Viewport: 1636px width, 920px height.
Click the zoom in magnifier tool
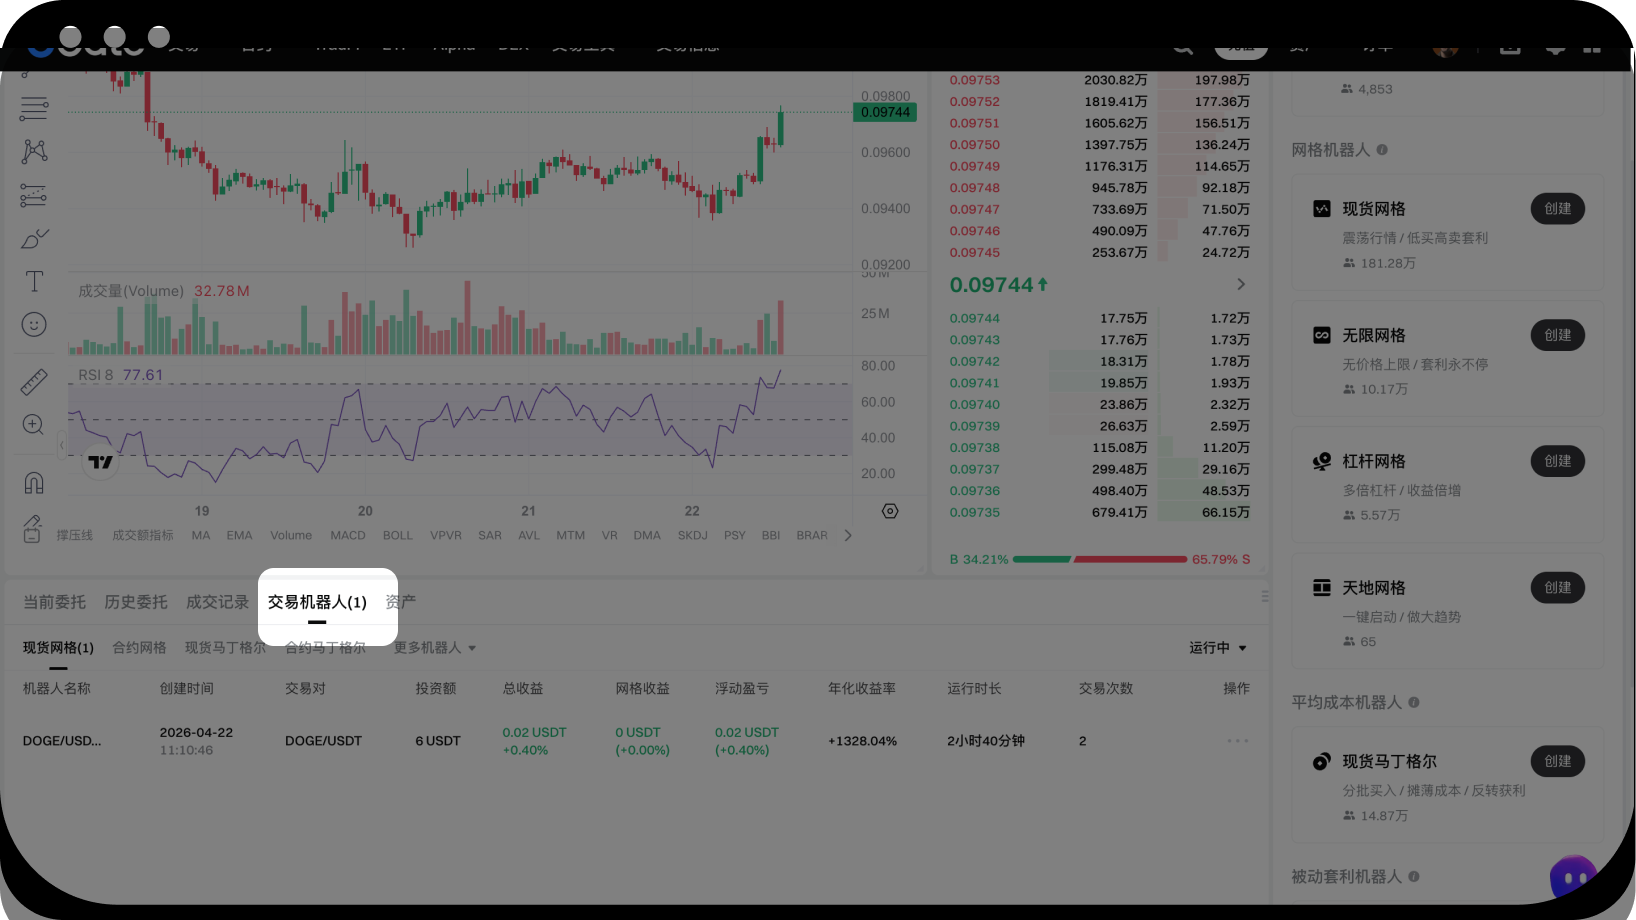point(34,425)
